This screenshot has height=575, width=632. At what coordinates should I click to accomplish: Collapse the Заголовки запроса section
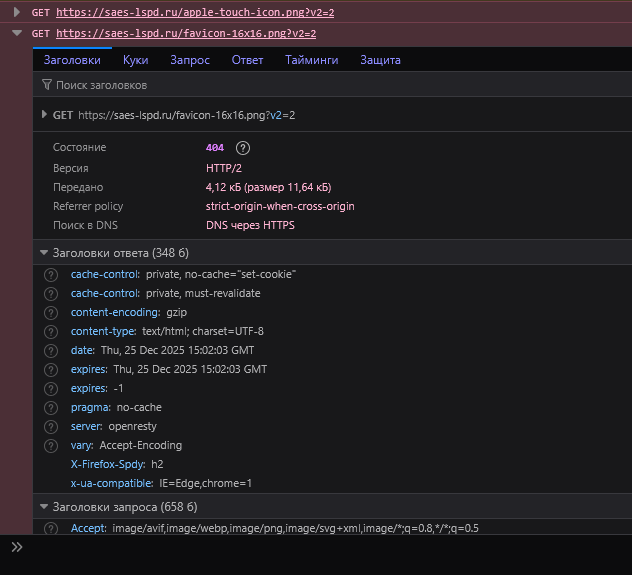43,507
